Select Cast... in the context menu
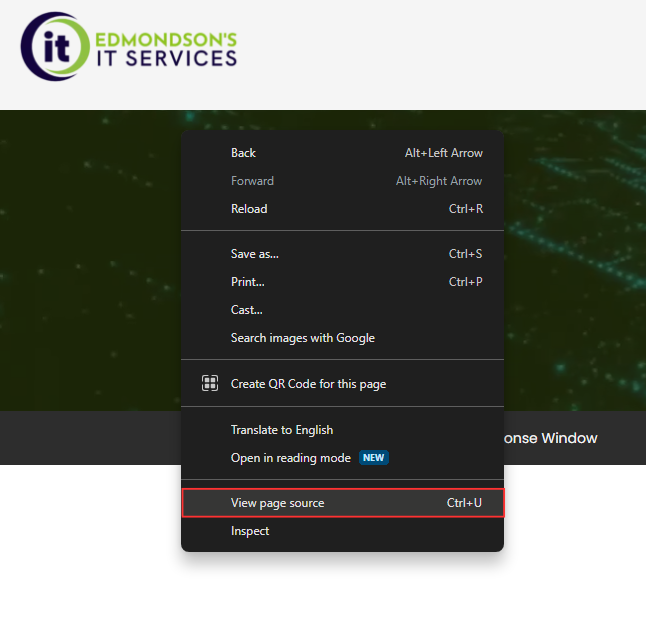This screenshot has height=621, width=646. click(x=246, y=310)
